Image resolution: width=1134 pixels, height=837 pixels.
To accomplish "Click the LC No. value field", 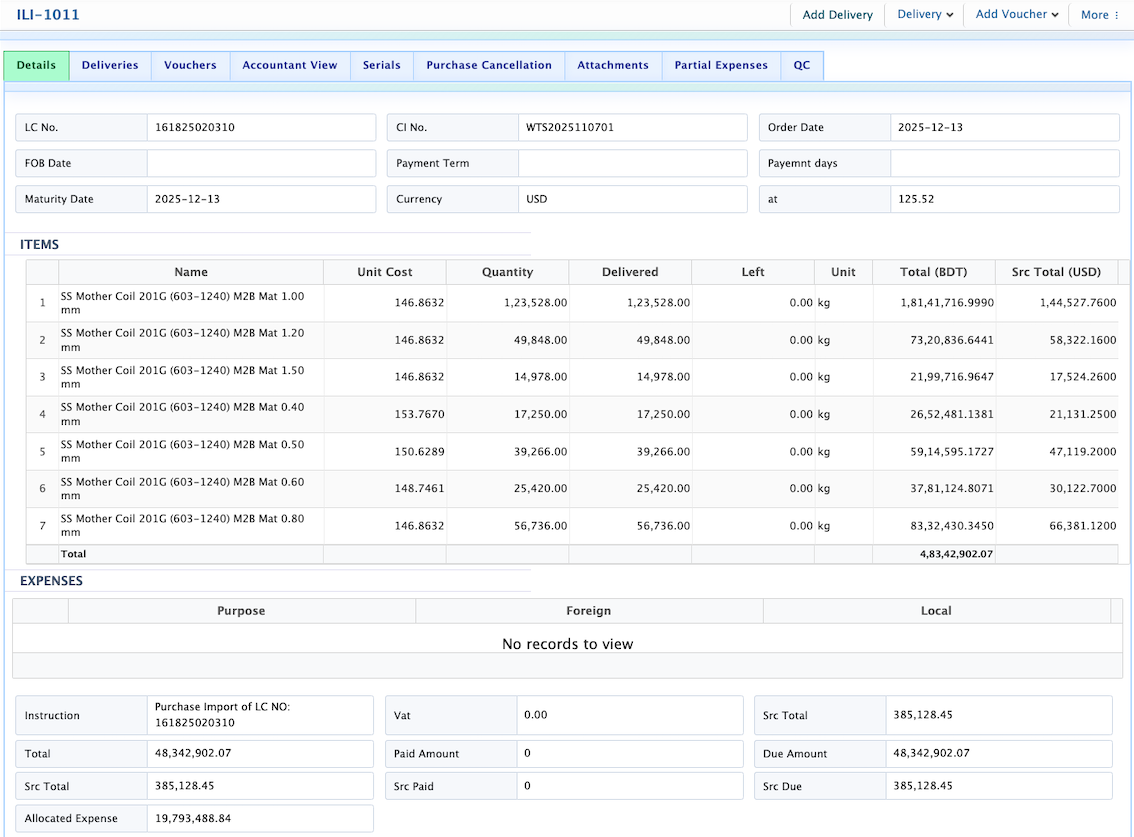I will (261, 127).
